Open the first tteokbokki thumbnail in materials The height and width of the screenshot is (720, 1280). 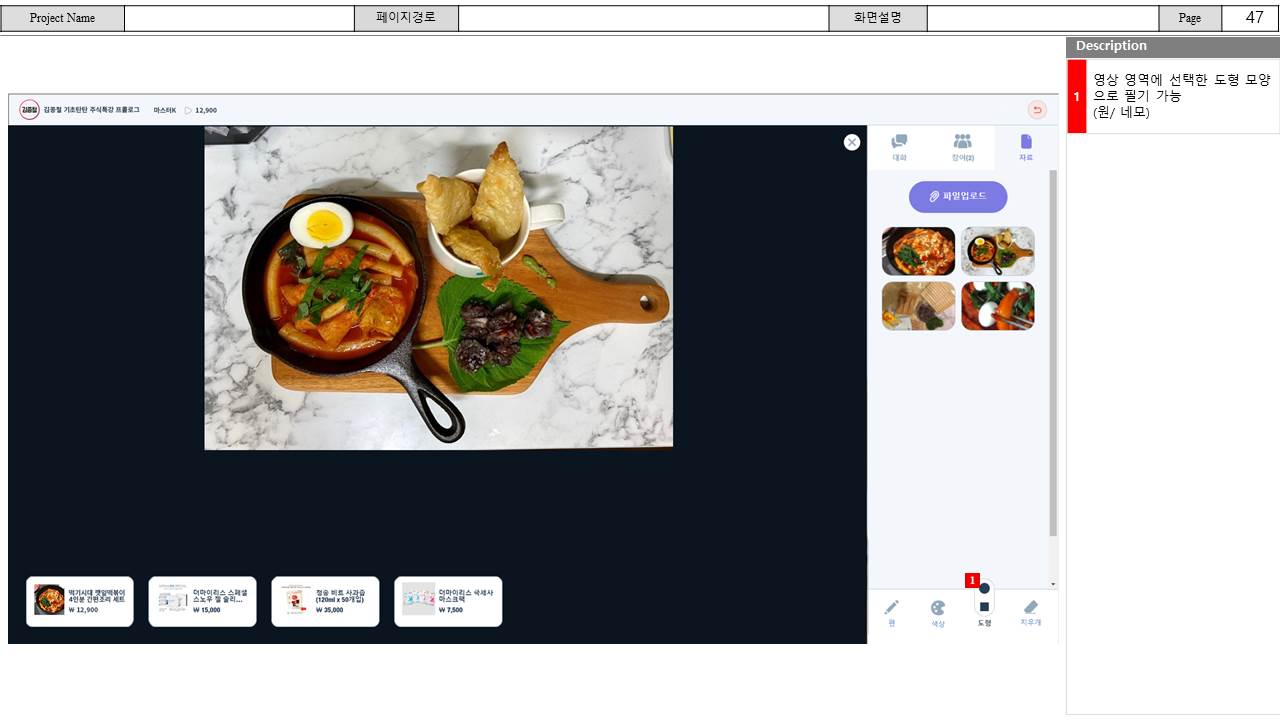(918, 251)
